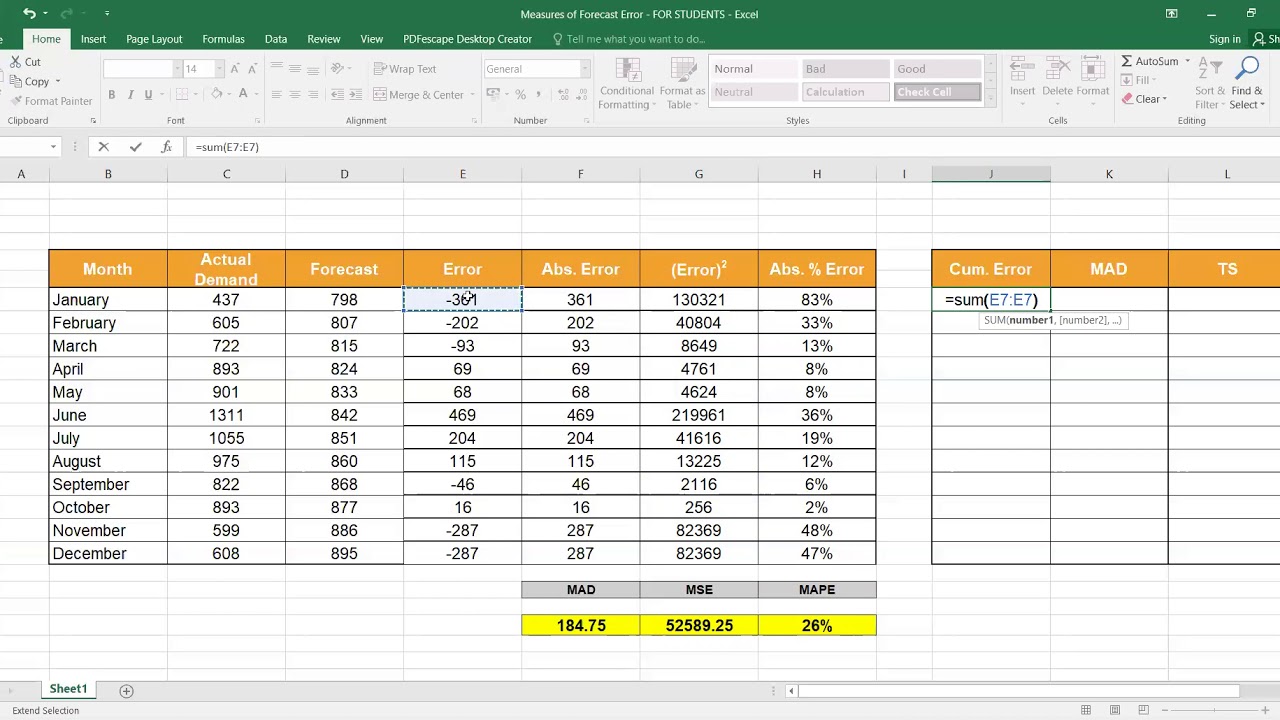The image size is (1280, 720).
Task: Click the Decrease Decimal icon
Action: click(580, 95)
